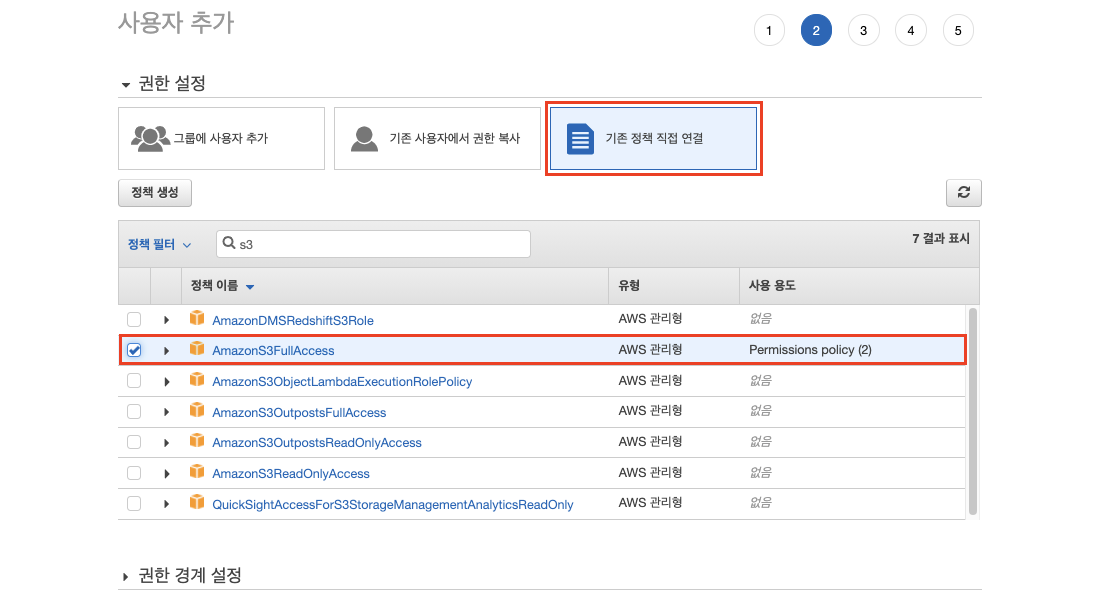Check the AmazonDMSRedshiftS3Role checkbox

(x=134, y=319)
